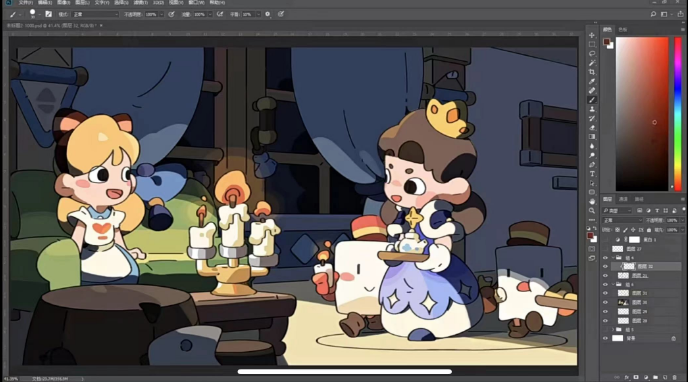
Task: Select the Lasso tool
Action: pos(592,54)
